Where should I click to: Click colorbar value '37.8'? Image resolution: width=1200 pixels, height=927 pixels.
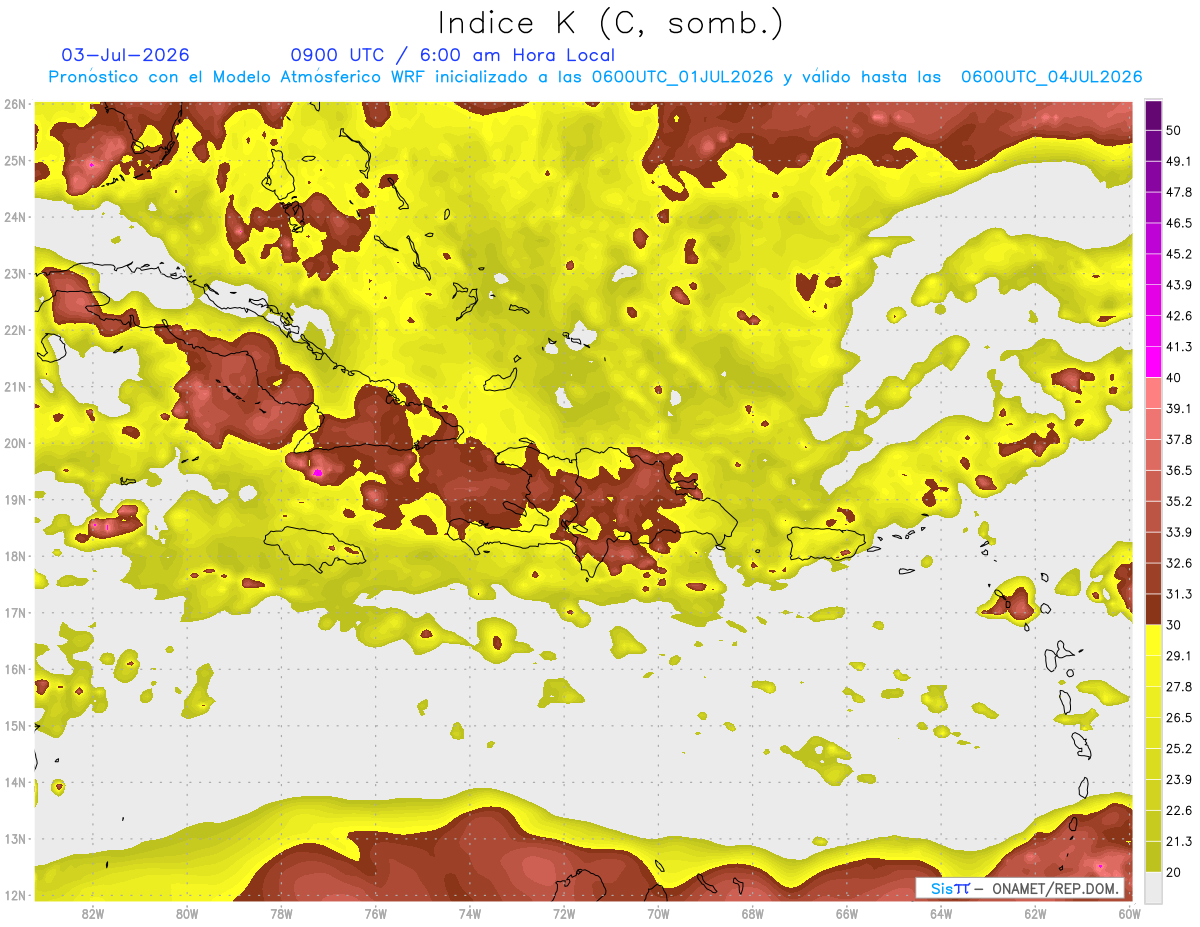point(1178,439)
